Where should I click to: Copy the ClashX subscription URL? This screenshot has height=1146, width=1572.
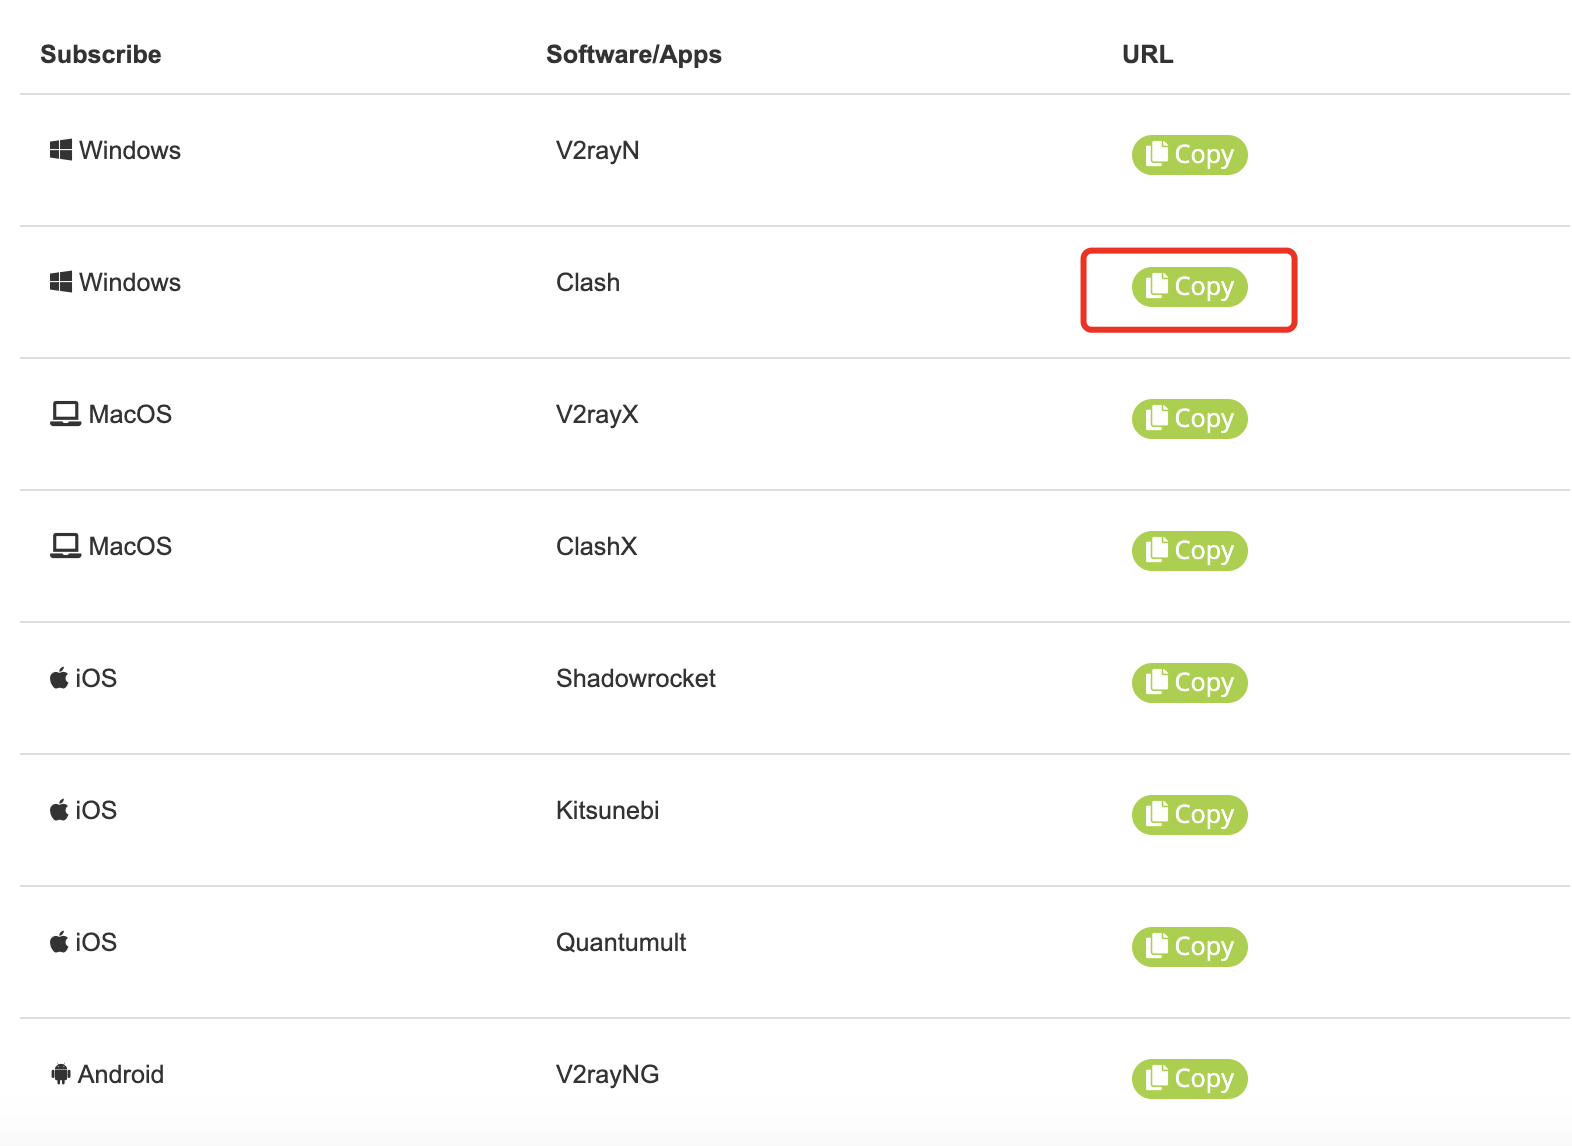point(1189,551)
